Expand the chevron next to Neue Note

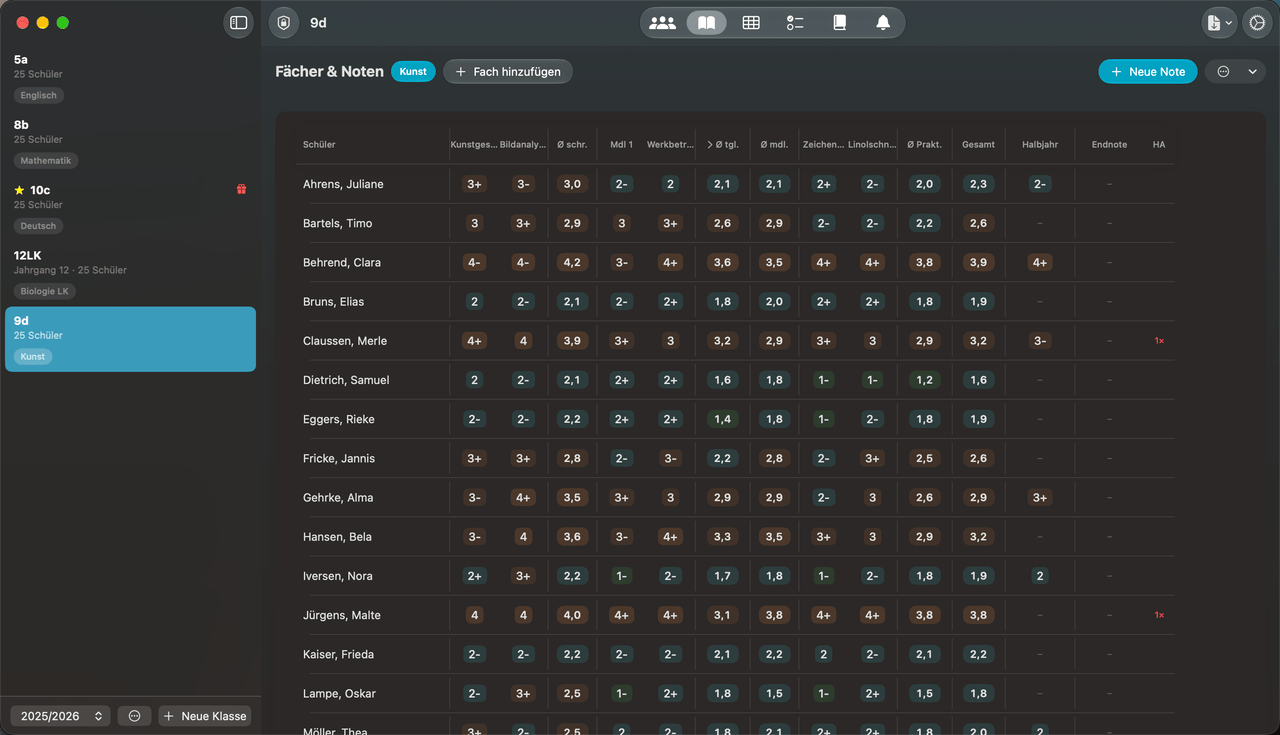tap(1252, 72)
